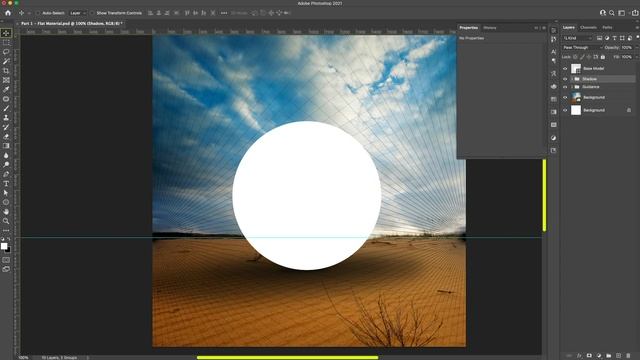Hide the locked white Background layer
Image resolution: width=640 pixels, height=360 pixels.
point(565,110)
